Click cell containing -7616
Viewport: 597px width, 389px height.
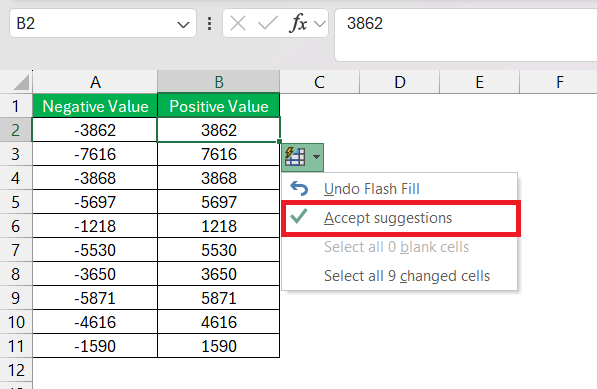point(95,154)
